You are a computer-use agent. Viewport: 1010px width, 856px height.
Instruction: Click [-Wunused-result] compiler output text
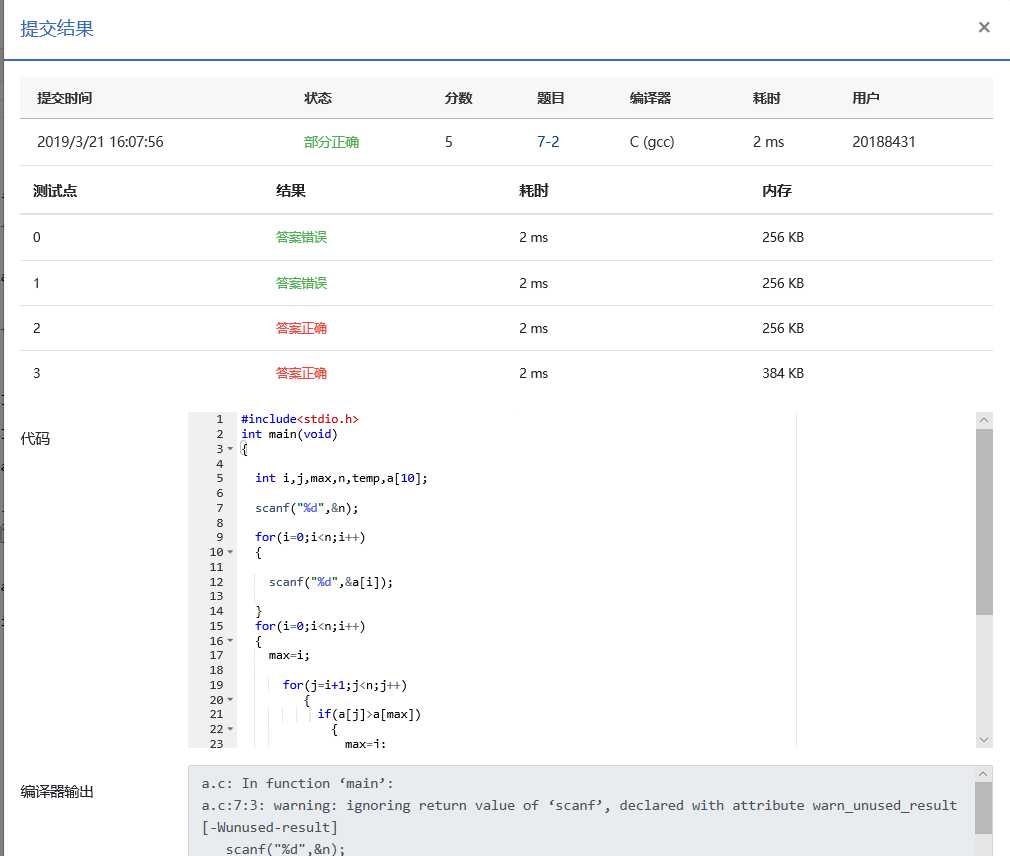pos(269,827)
